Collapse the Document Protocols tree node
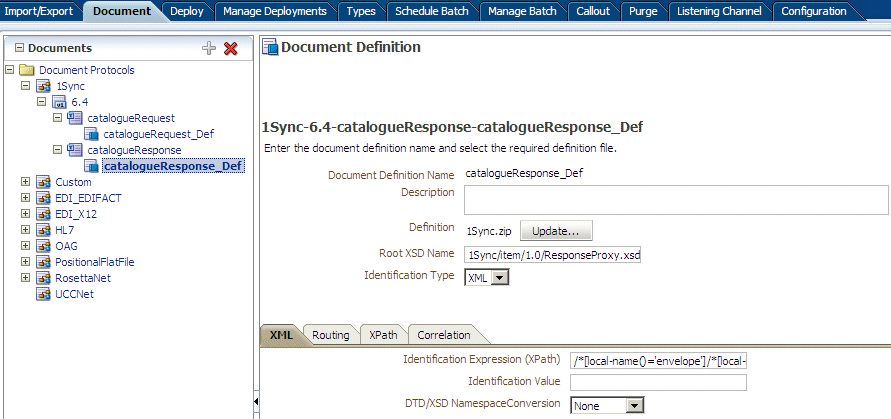Screen dimensions: 891x419 point(9,69)
